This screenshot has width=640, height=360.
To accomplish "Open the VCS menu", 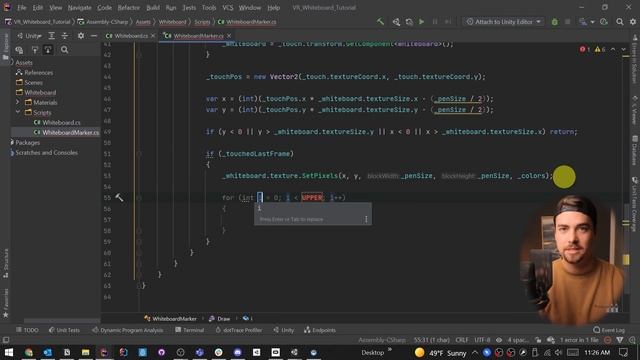I will [x=228, y=7].
